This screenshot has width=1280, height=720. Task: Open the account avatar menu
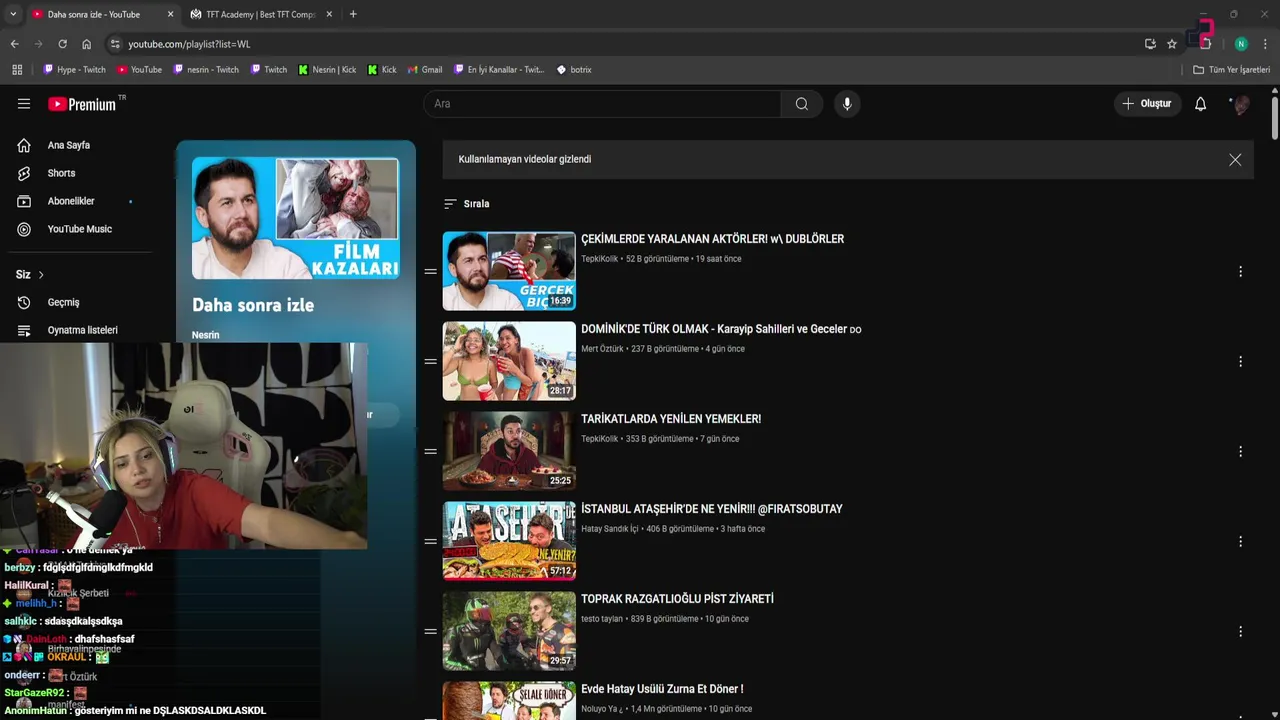pyautogui.click(x=1240, y=104)
